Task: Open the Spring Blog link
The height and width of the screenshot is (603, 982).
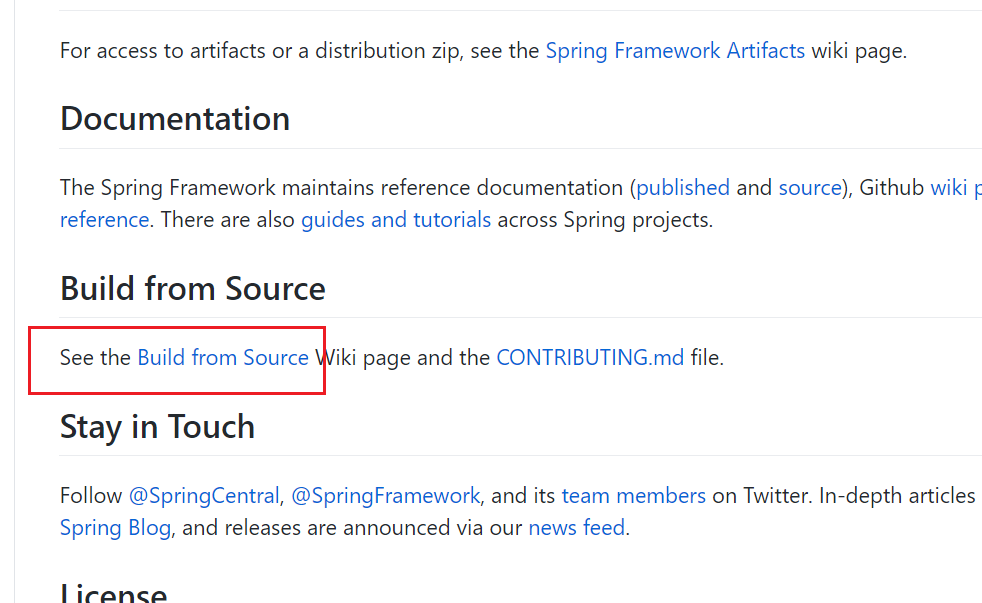Action: (x=115, y=528)
